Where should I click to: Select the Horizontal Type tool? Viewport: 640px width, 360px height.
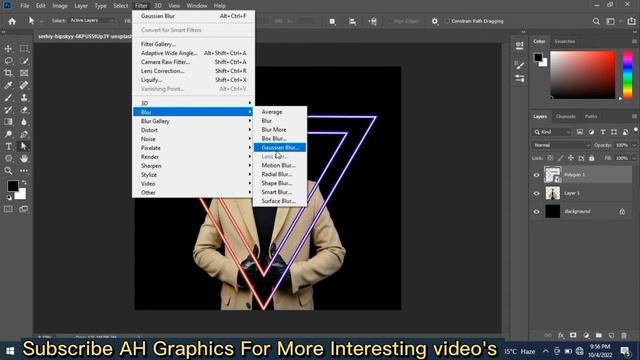pyautogui.click(x=8, y=146)
